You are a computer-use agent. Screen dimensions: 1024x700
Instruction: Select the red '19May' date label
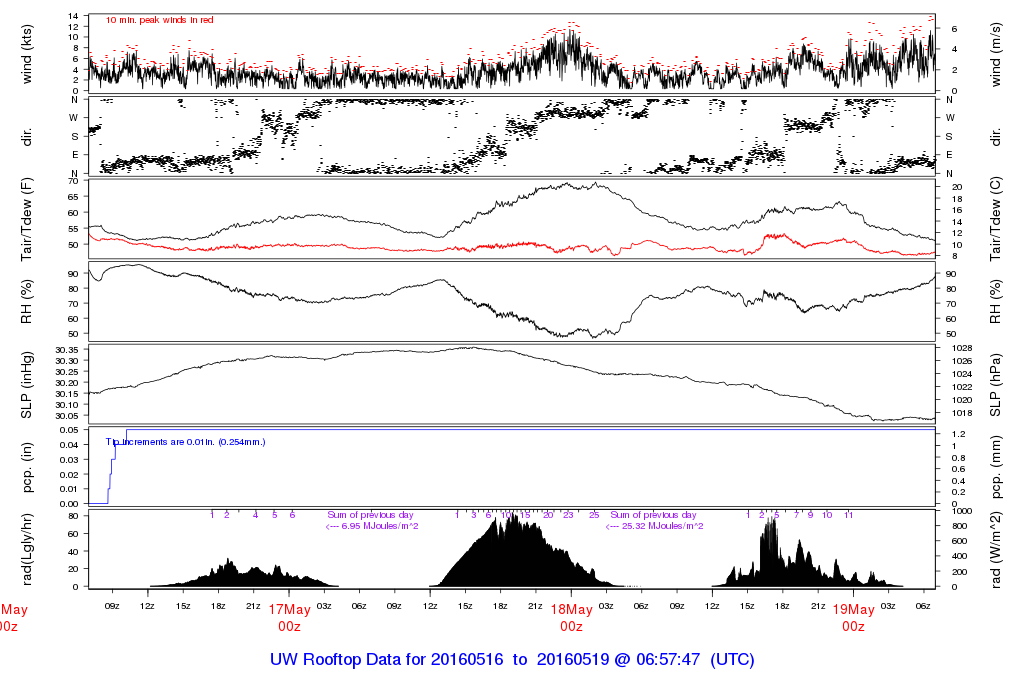click(854, 609)
